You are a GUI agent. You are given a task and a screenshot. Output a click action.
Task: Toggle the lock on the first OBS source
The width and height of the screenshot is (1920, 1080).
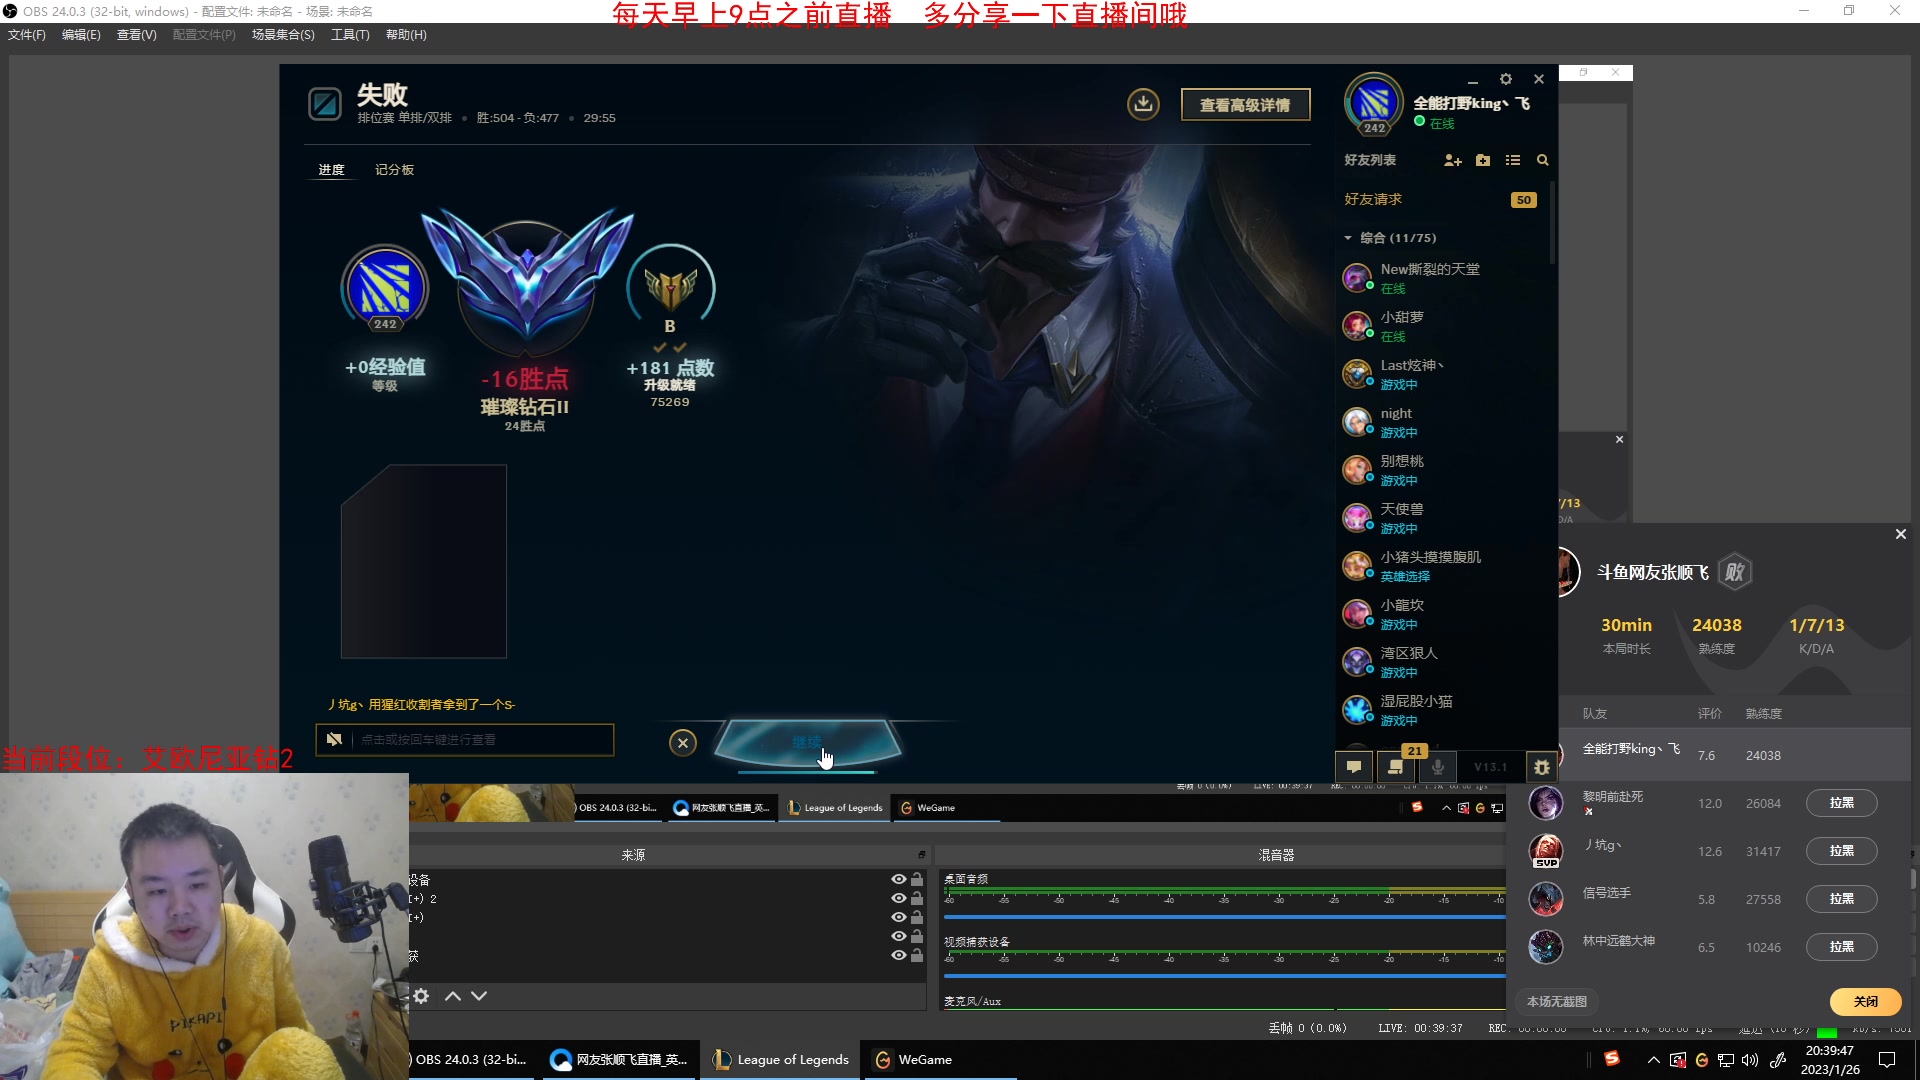(x=917, y=880)
